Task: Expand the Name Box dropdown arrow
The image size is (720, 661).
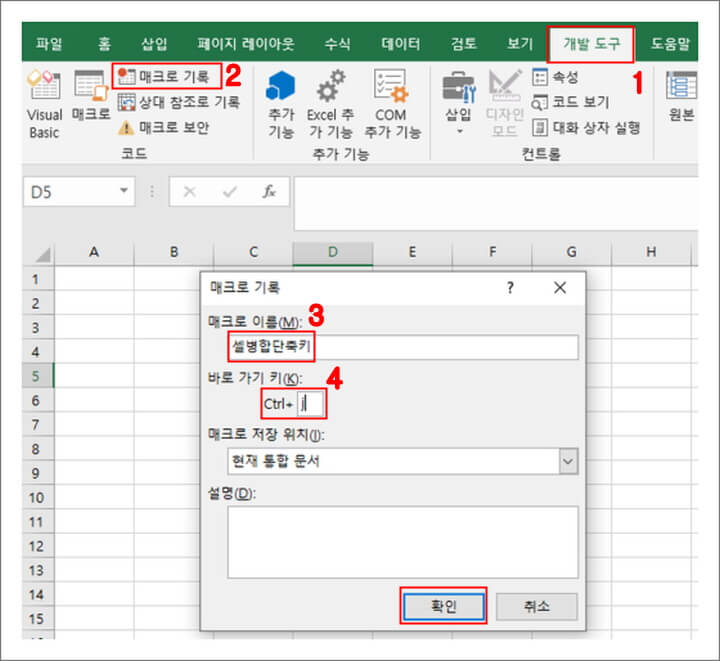Action: 124,190
